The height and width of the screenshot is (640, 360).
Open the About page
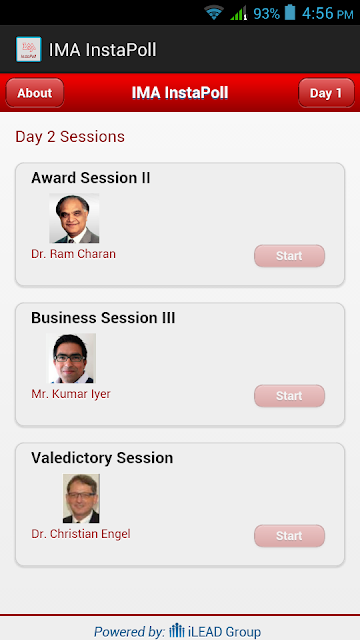[x=35, y=93]
